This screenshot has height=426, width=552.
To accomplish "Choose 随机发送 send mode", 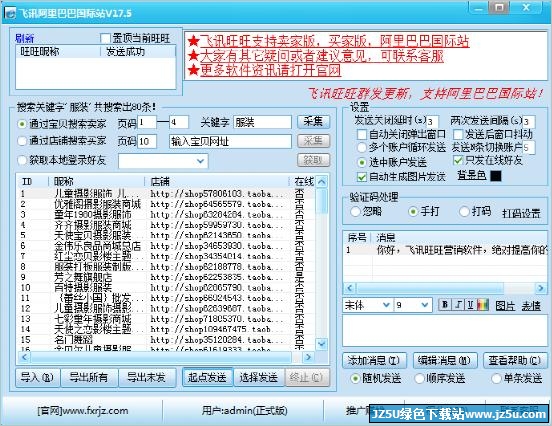I will click(x=355, y=378).
